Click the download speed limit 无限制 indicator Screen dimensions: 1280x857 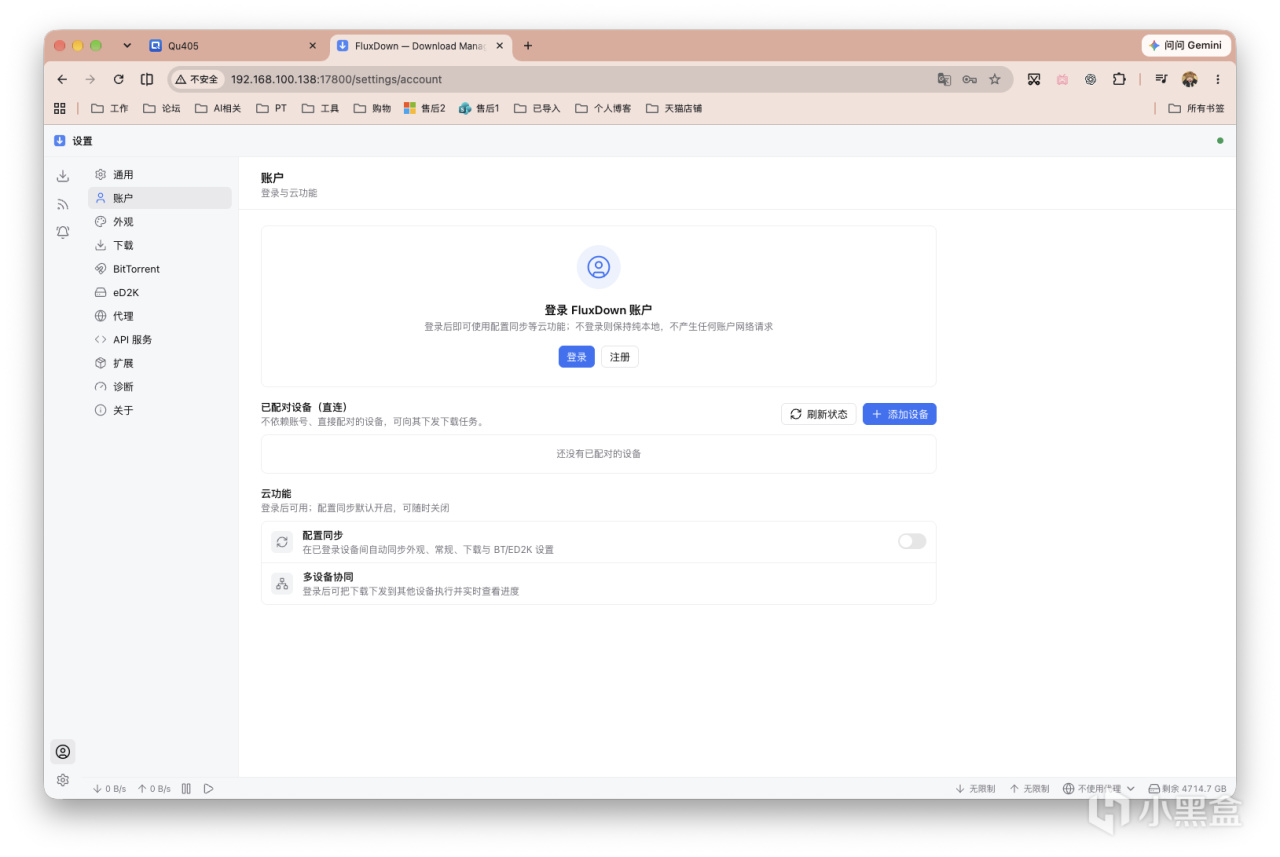(975, 789)
